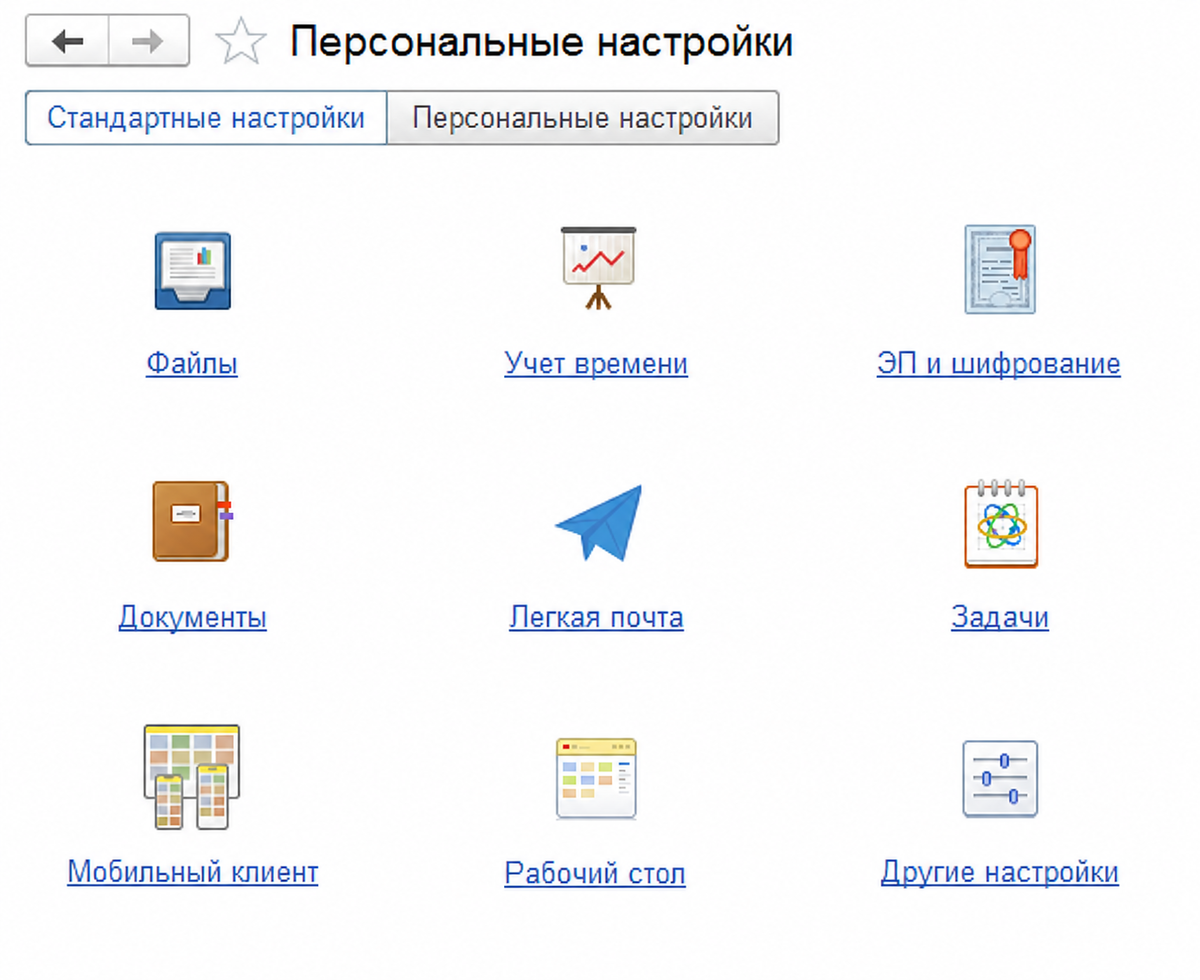Go back with the left arrow button
The height and width of the screenshot is (980, 1200).
[67, 42]
